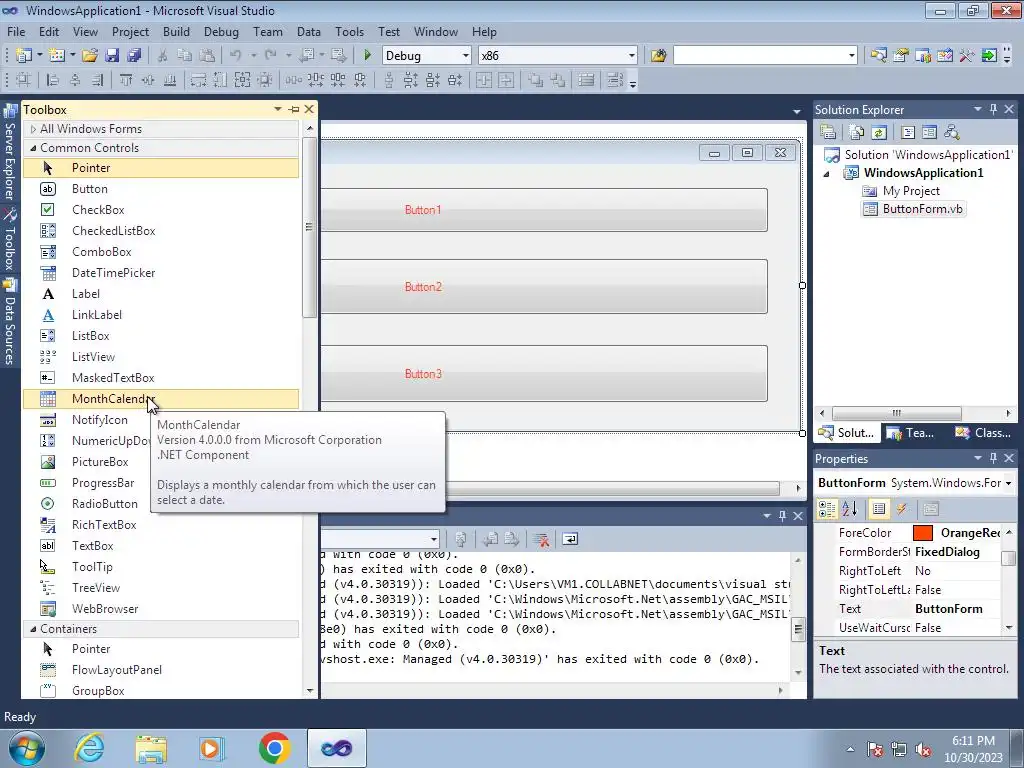Open the Project menu

(130, 32)
